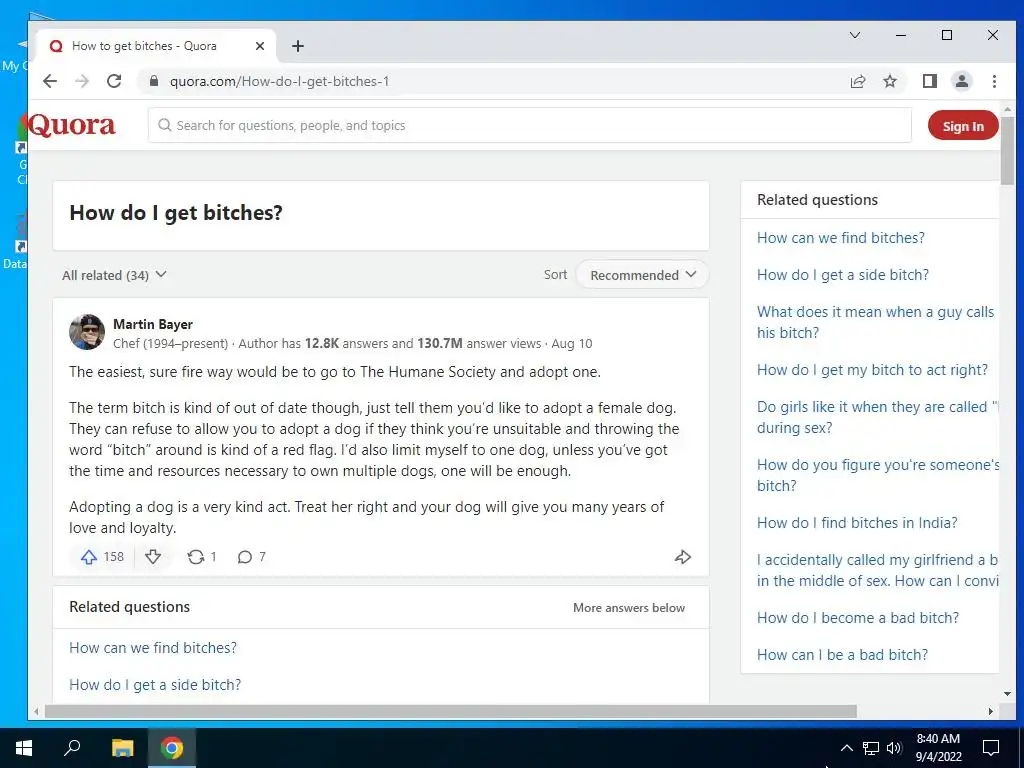Open the Chrome three-dot menu
The image size is (1024, 768).
click(x=994, y=81)
